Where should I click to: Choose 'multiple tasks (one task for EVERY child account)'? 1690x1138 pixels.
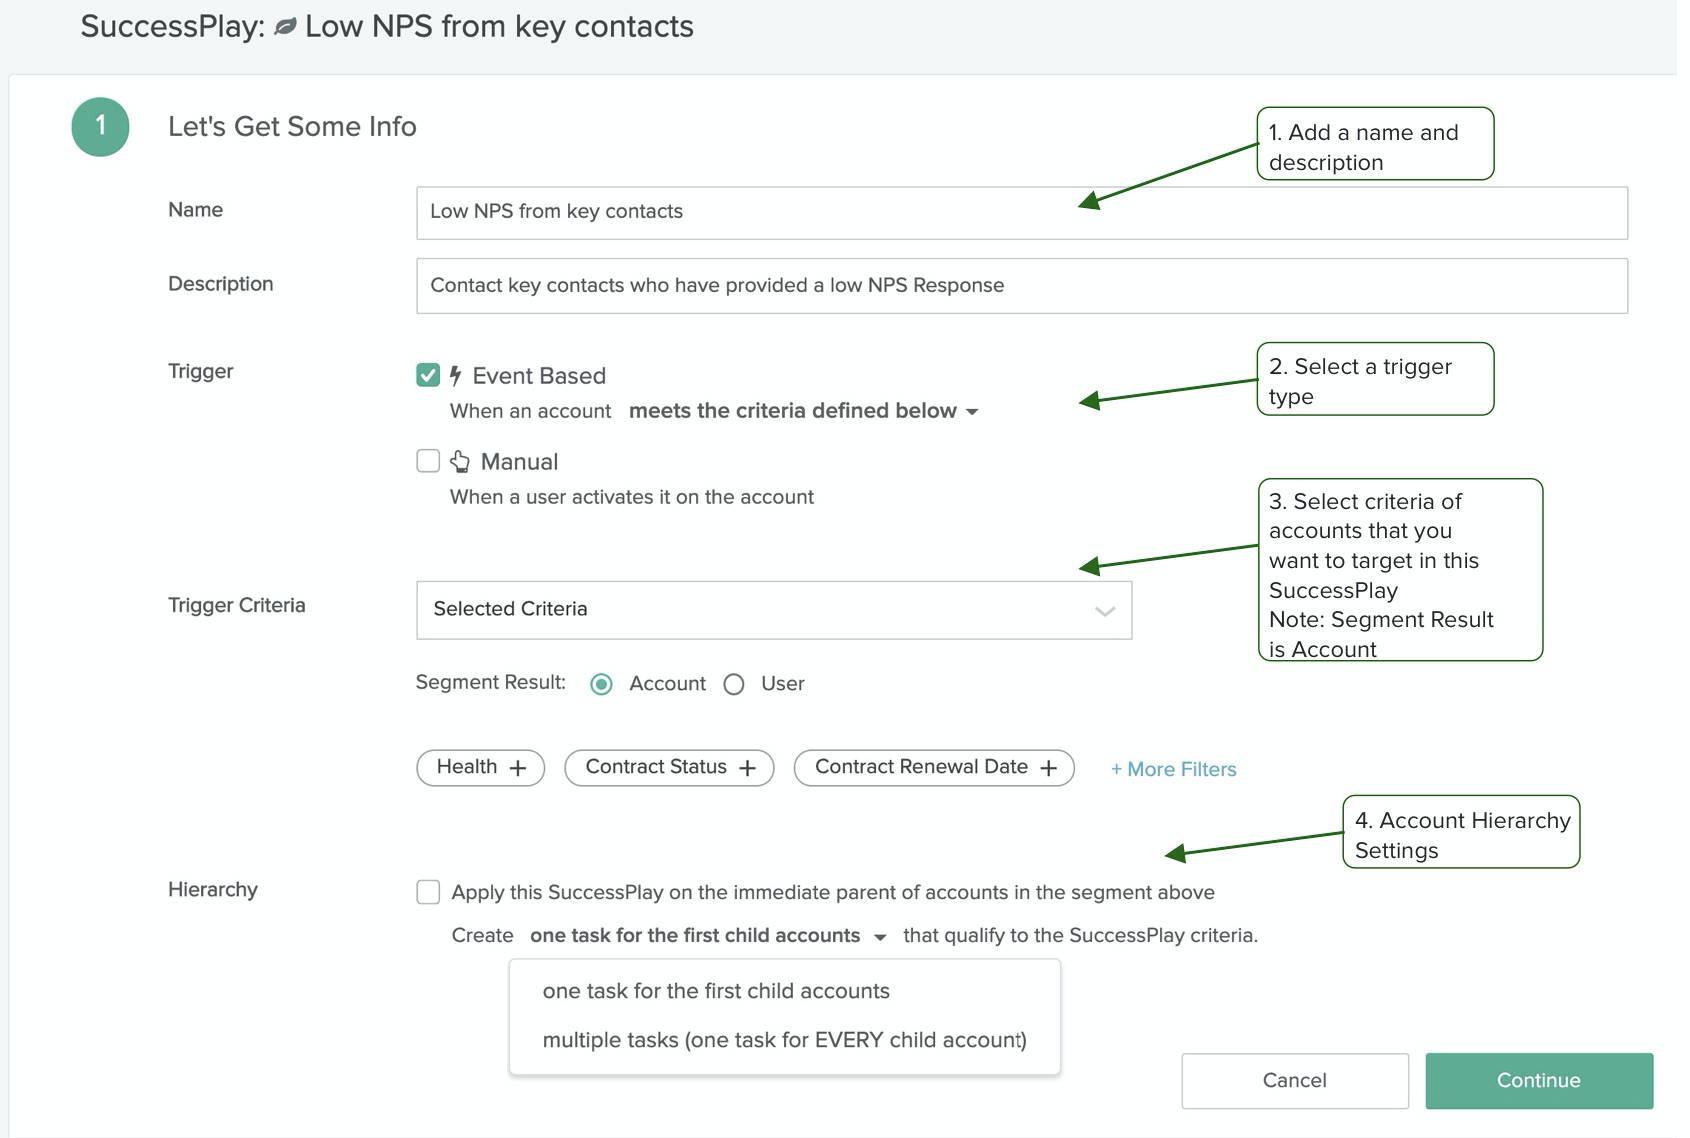click(785, 1040)
